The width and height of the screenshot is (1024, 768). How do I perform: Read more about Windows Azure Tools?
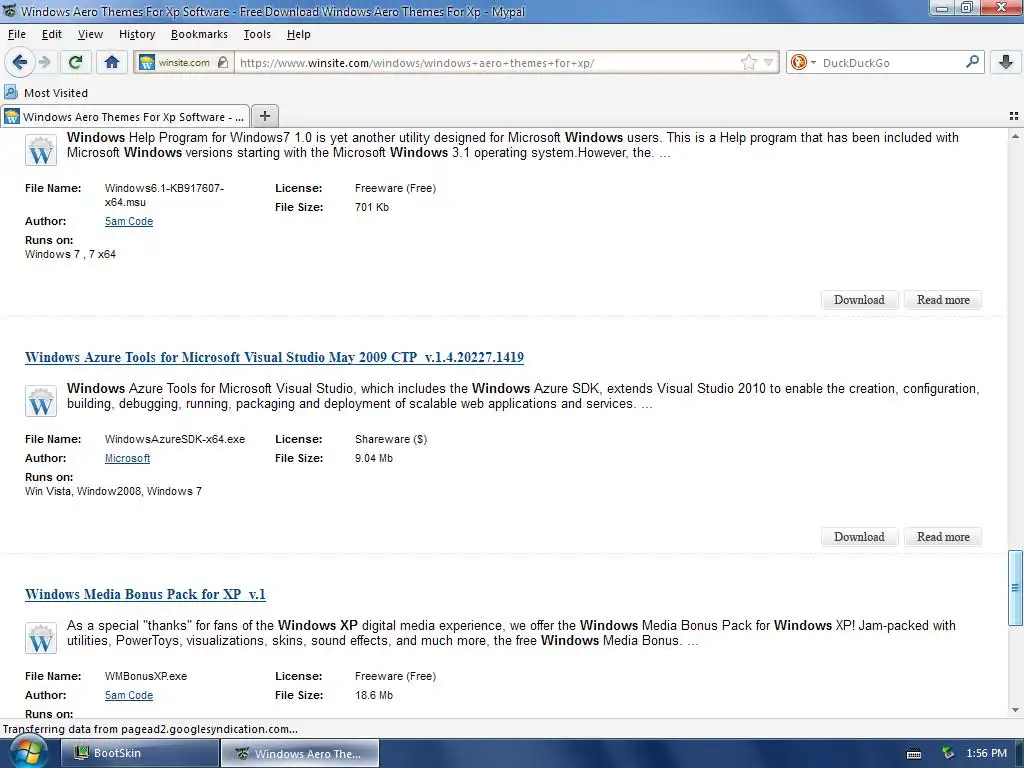(942, 537)
